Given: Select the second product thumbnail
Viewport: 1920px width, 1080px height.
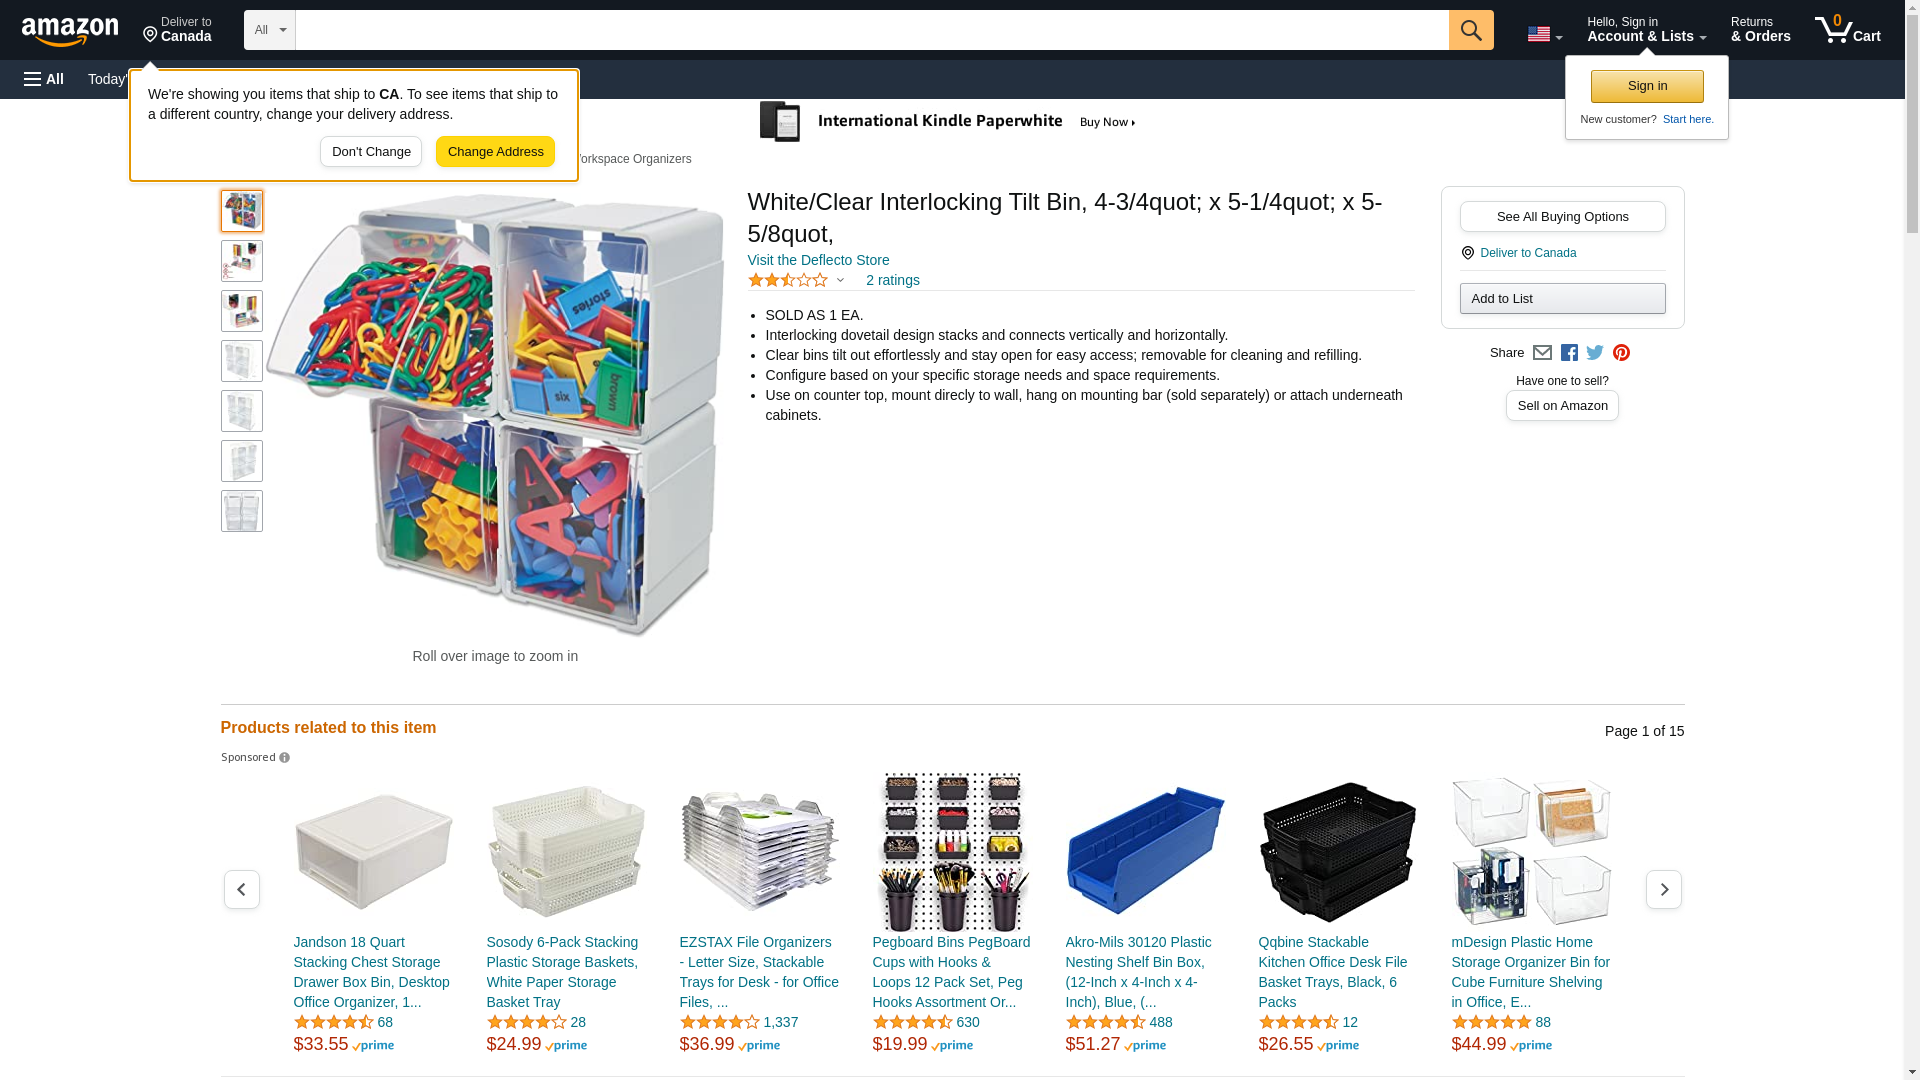Looking at the screenshot, I should (241, 261).
